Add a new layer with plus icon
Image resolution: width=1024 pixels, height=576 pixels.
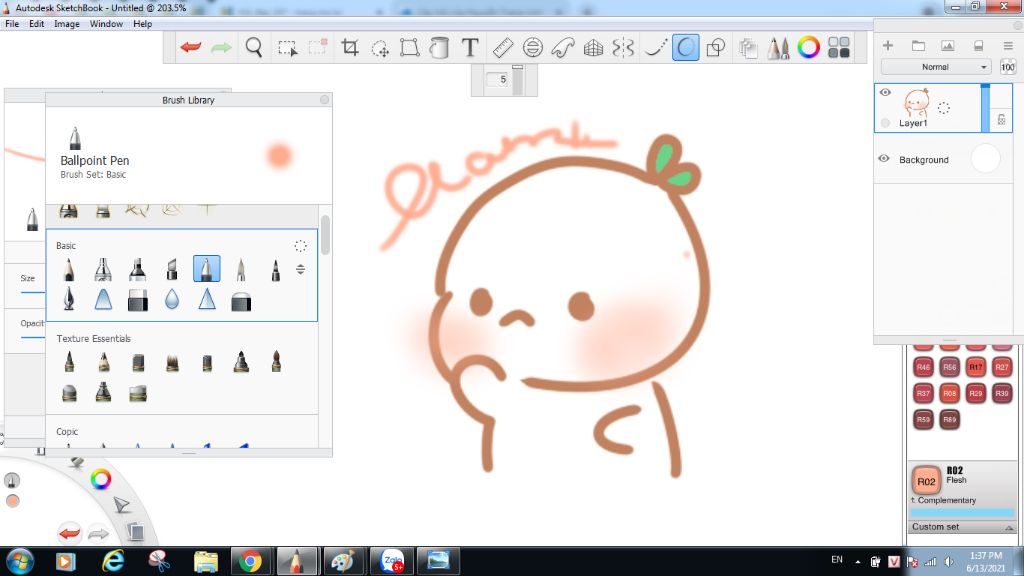[888, 45]
